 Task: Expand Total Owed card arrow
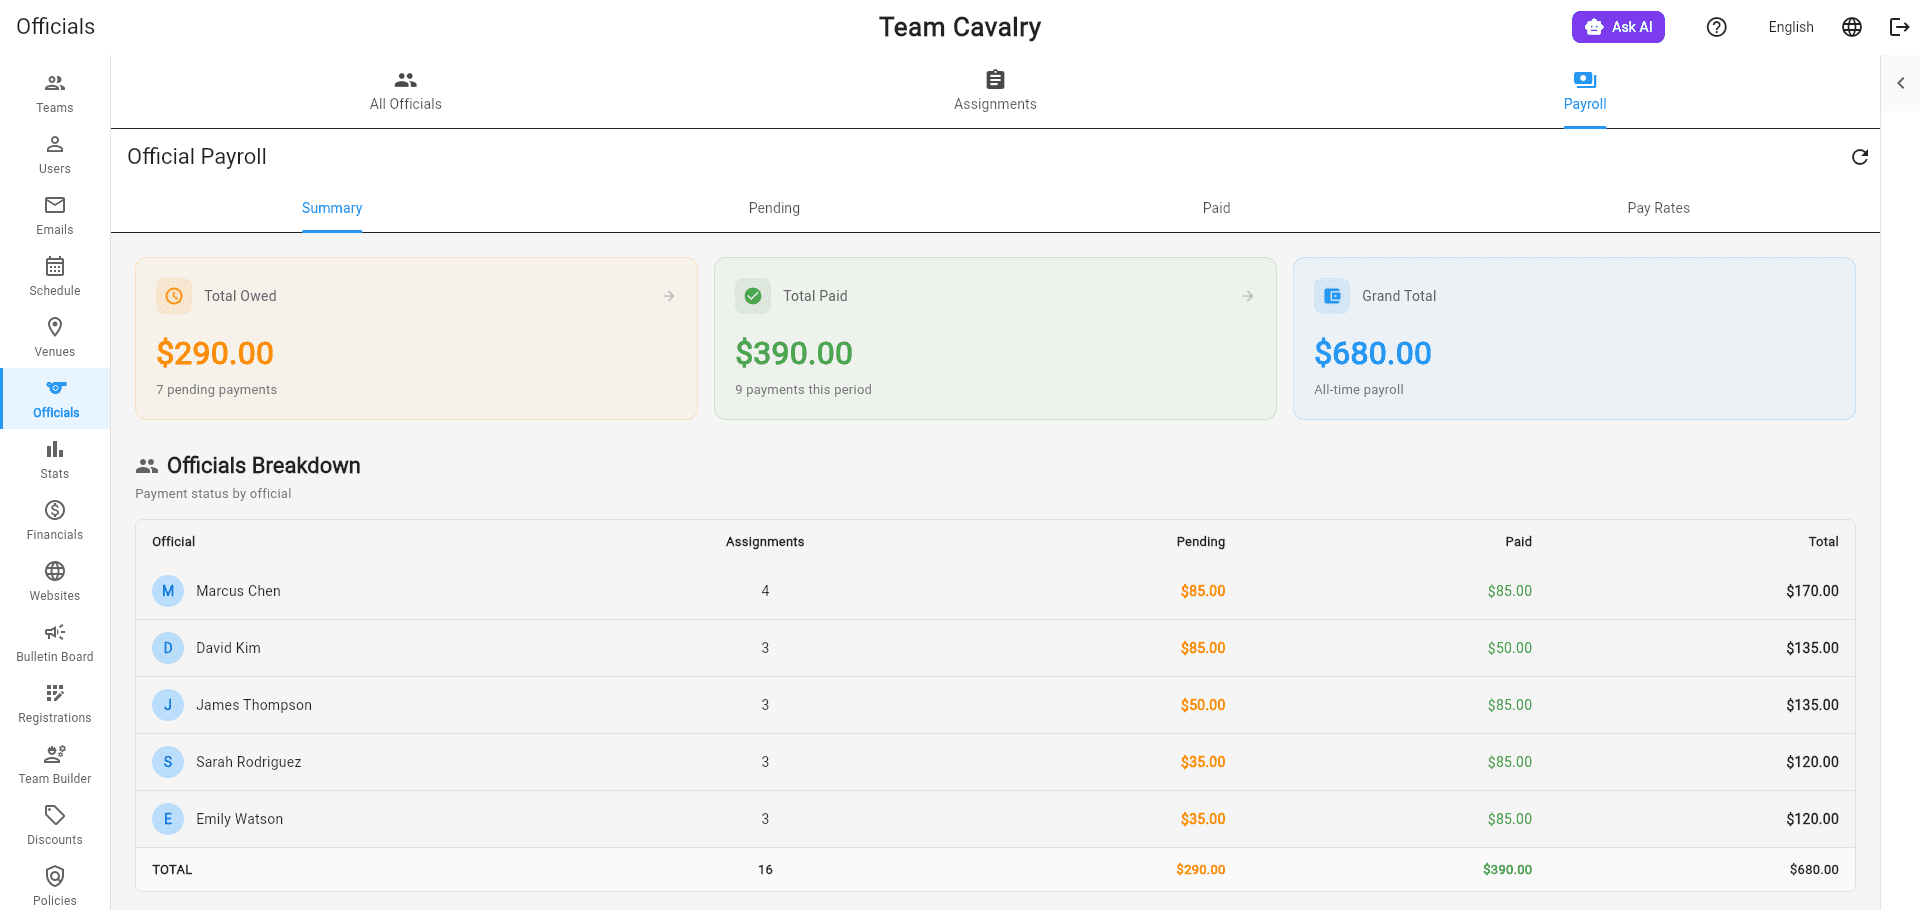pos(669,296)
